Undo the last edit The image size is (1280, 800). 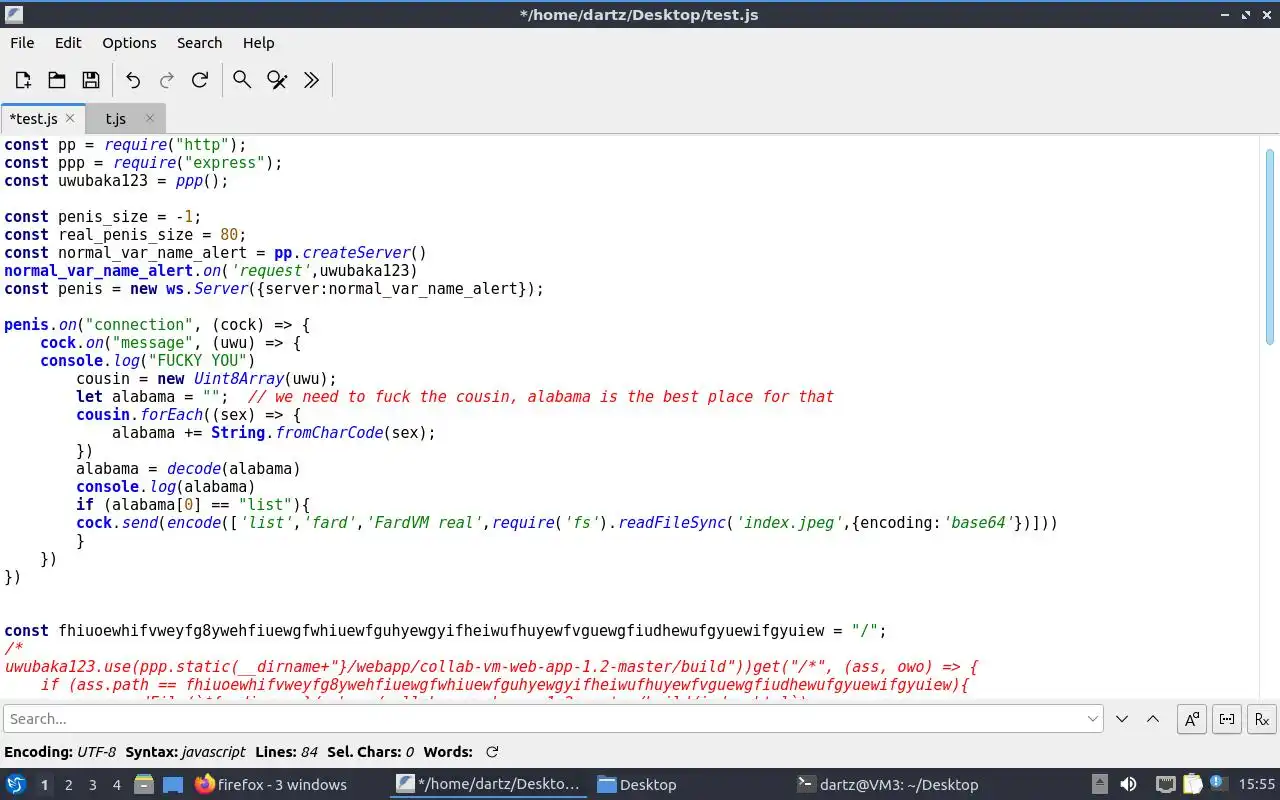tap(133, 80)
